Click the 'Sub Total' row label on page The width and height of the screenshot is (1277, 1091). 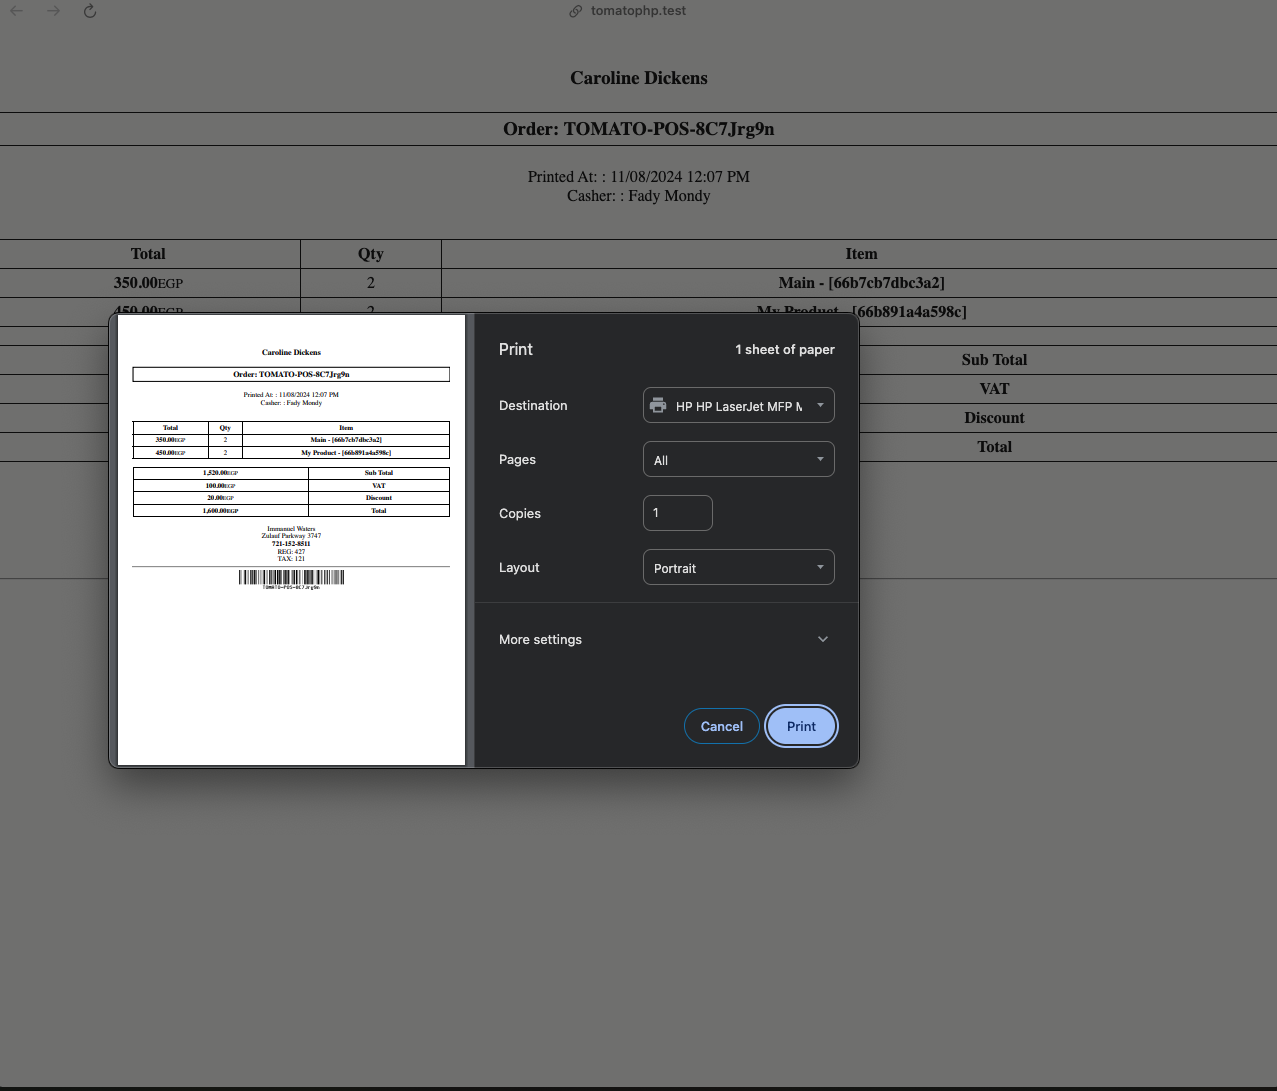click(x=994, y=360)
